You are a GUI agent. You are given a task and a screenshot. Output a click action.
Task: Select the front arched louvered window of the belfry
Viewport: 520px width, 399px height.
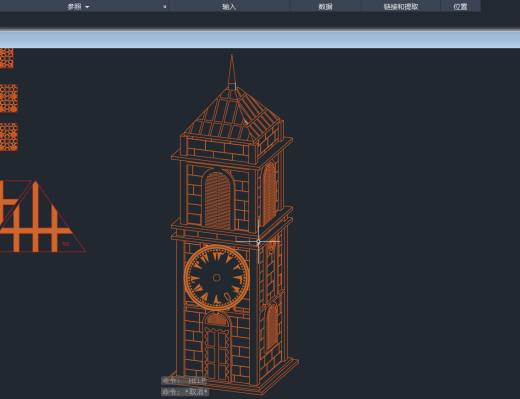tap(217, 199)
